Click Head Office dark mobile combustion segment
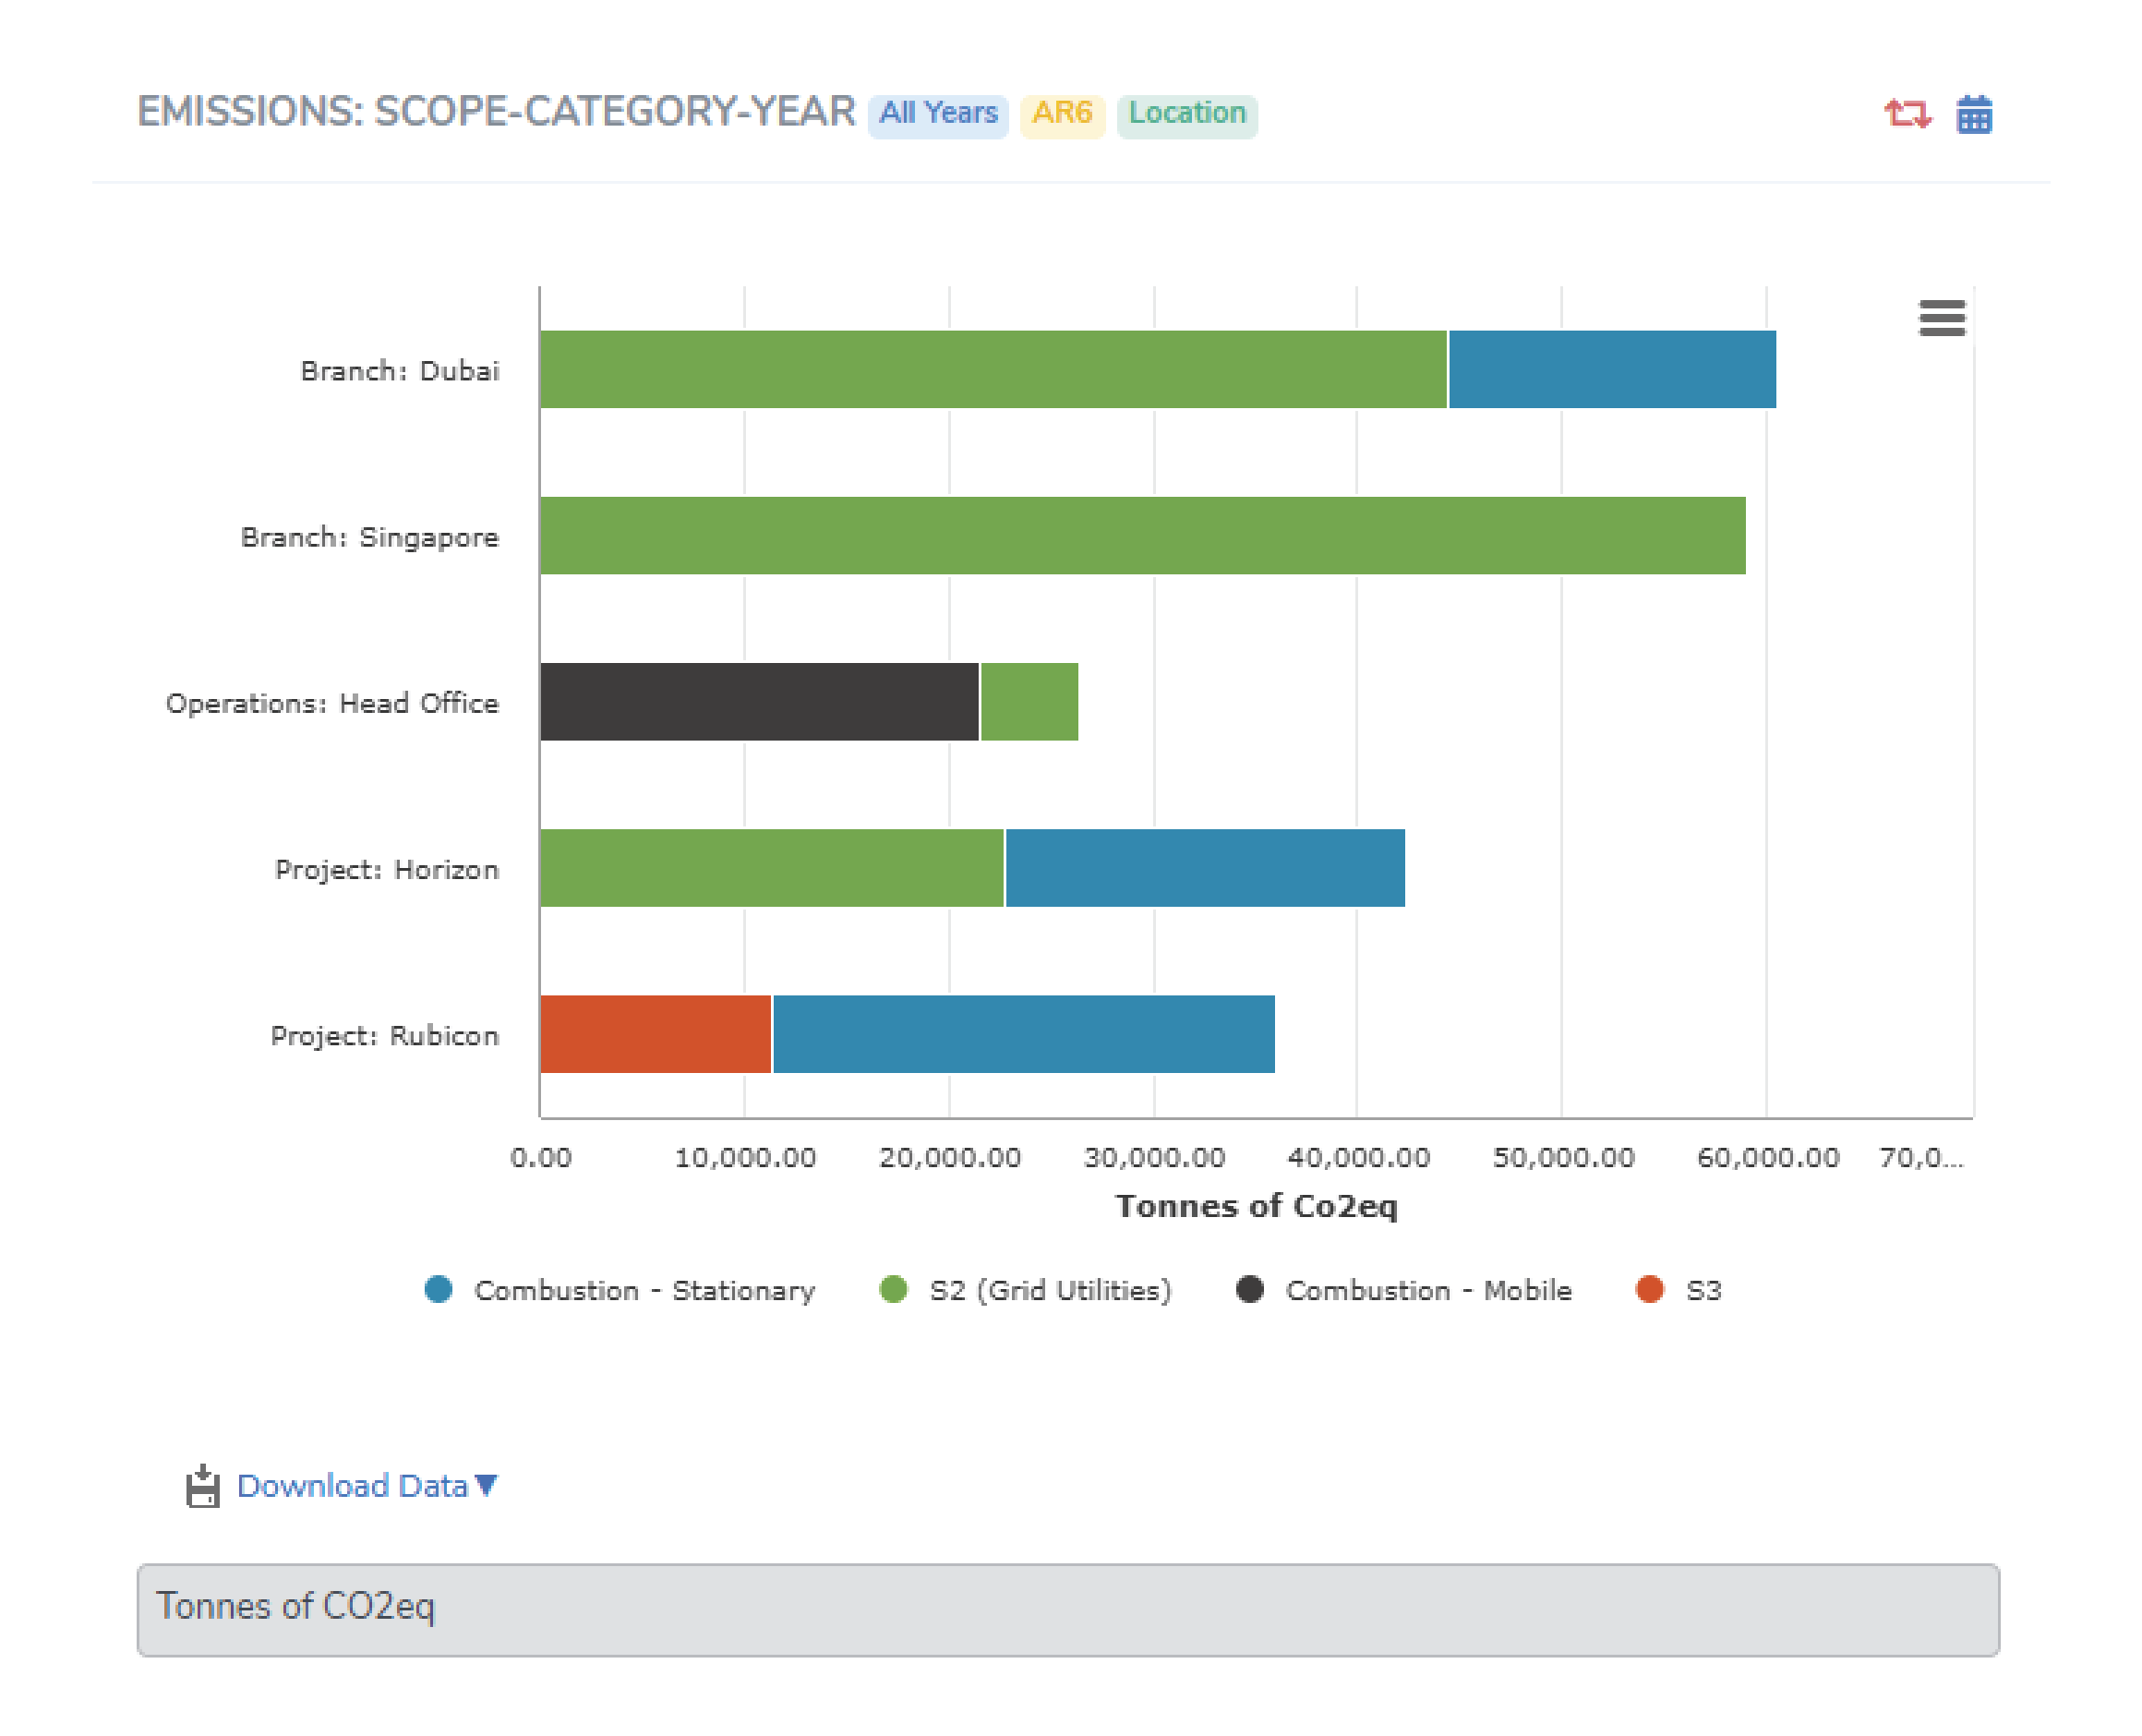 point(758,701)
